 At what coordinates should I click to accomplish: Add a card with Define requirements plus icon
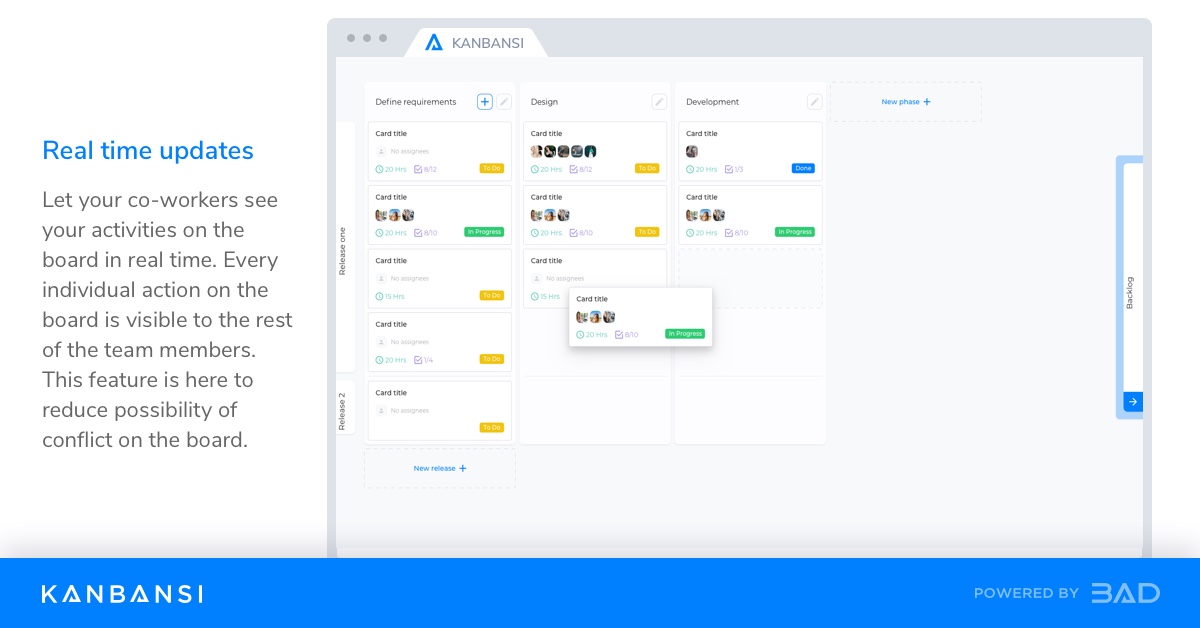(485, 101)
